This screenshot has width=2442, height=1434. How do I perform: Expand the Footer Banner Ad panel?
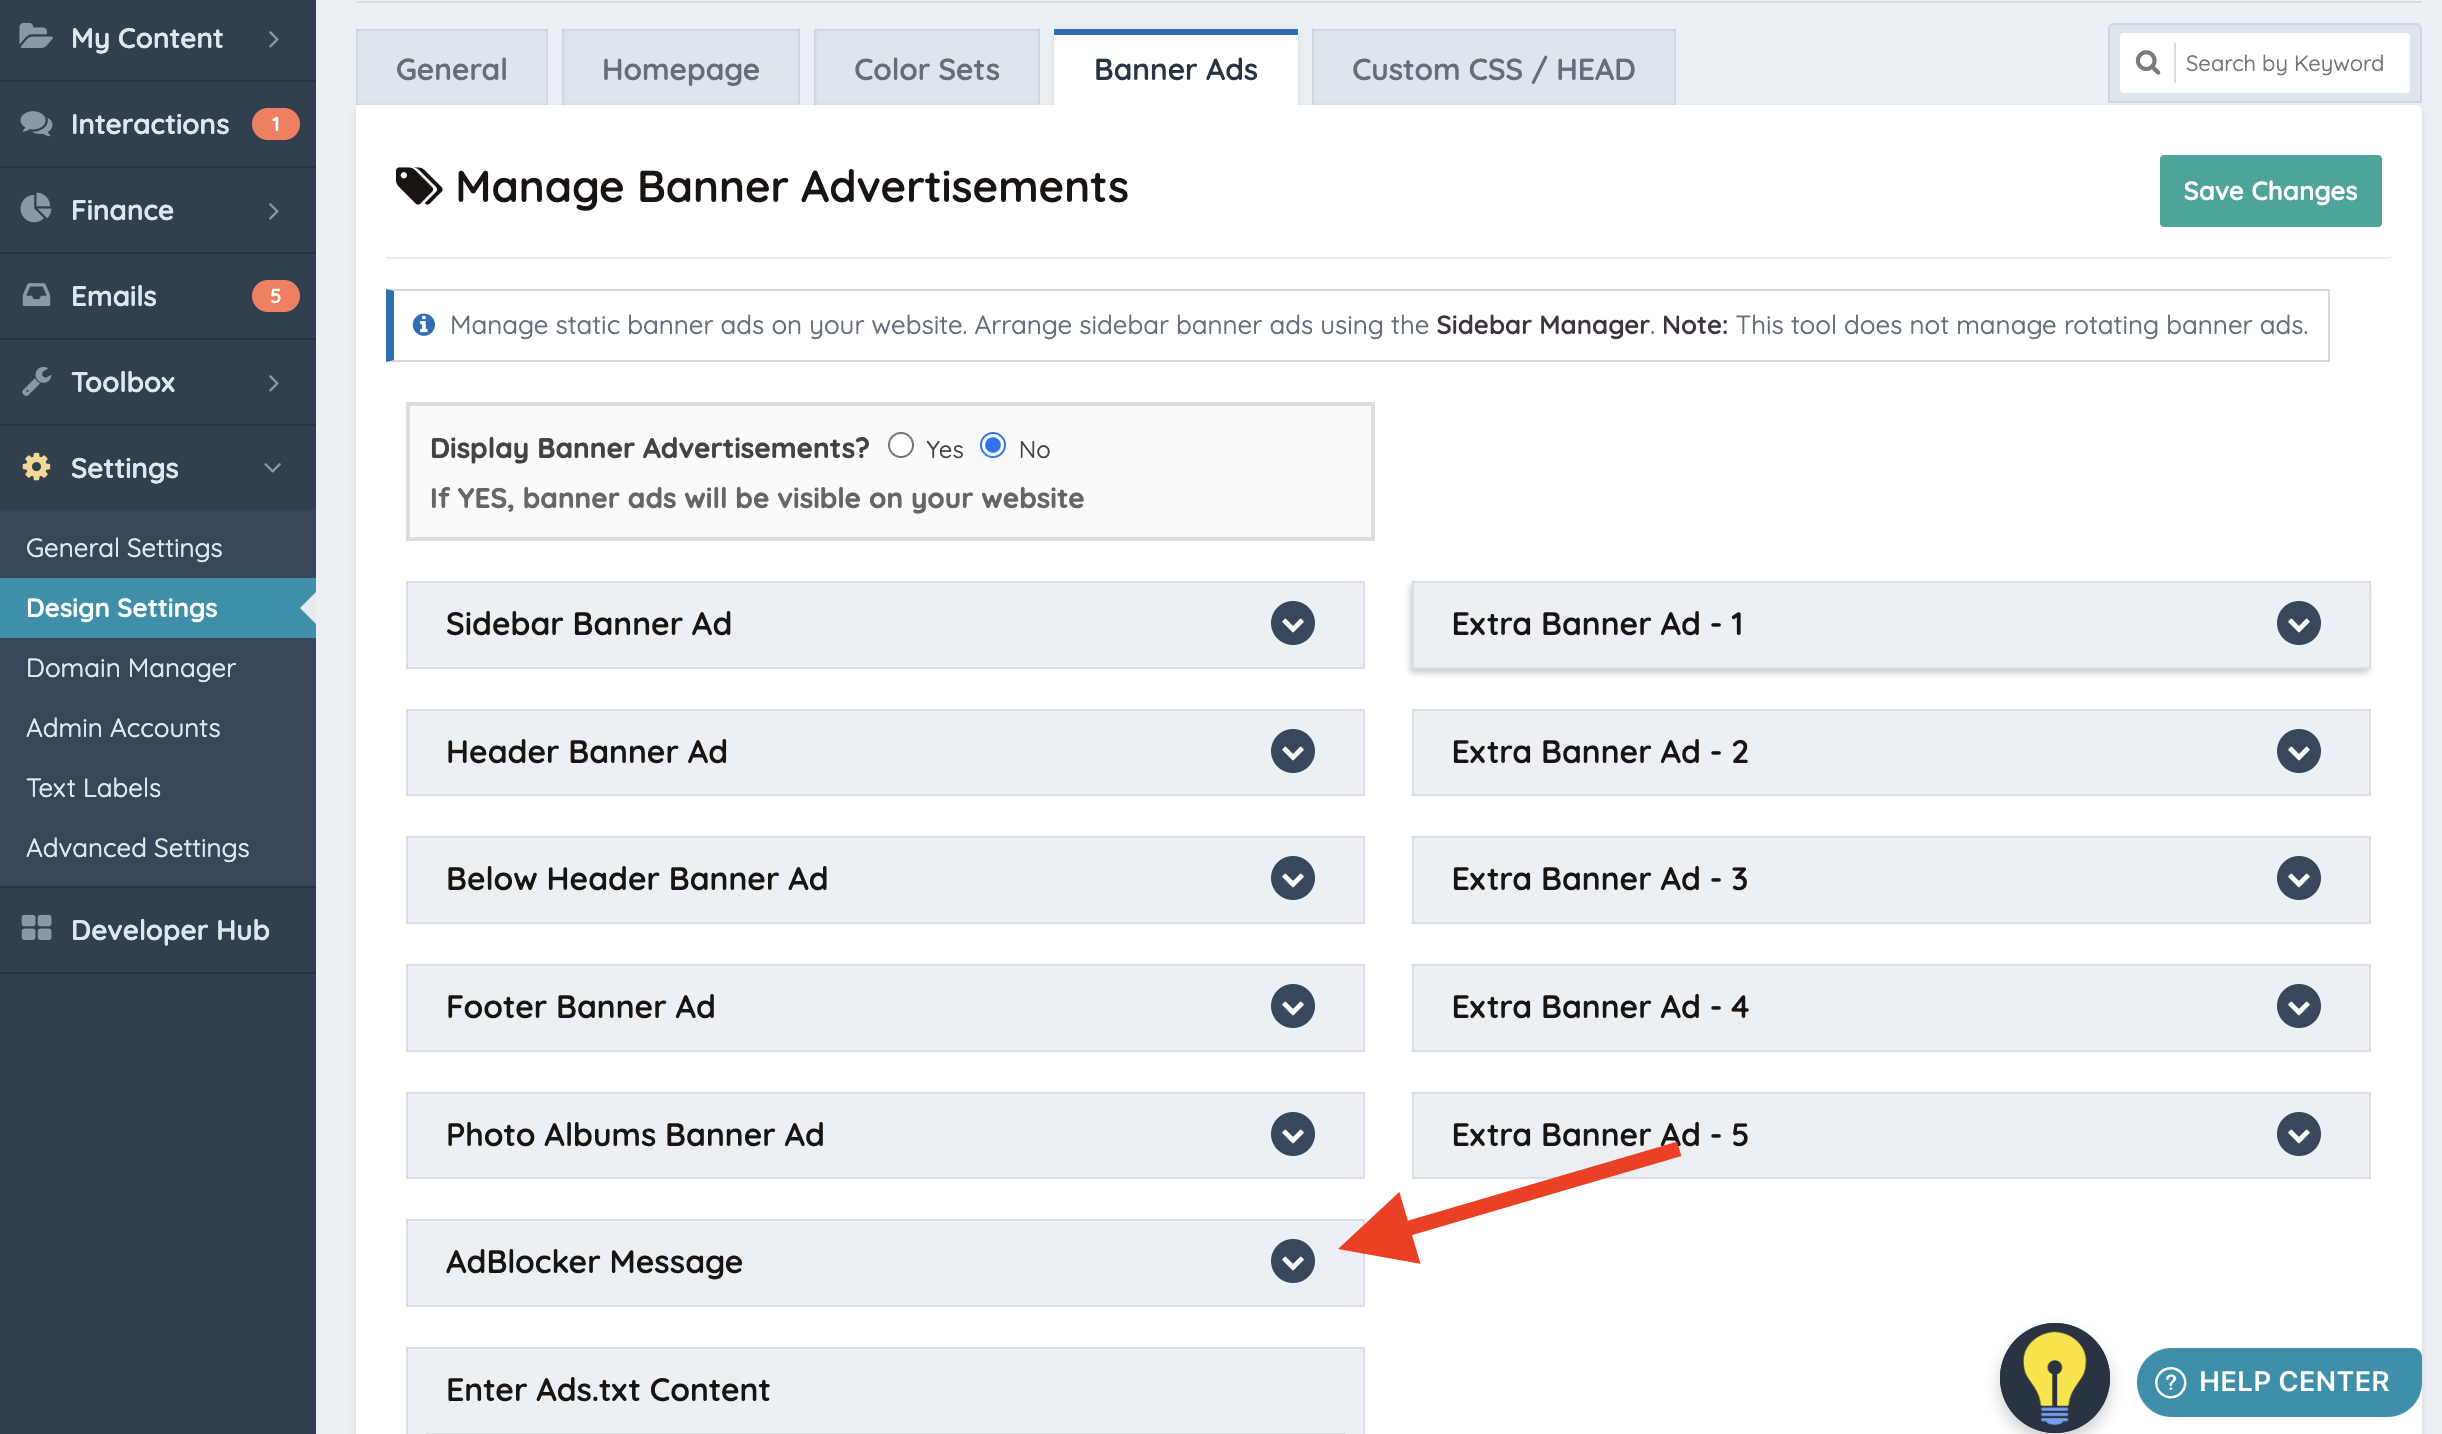pyautogui.click(x=1292, y=1007)
